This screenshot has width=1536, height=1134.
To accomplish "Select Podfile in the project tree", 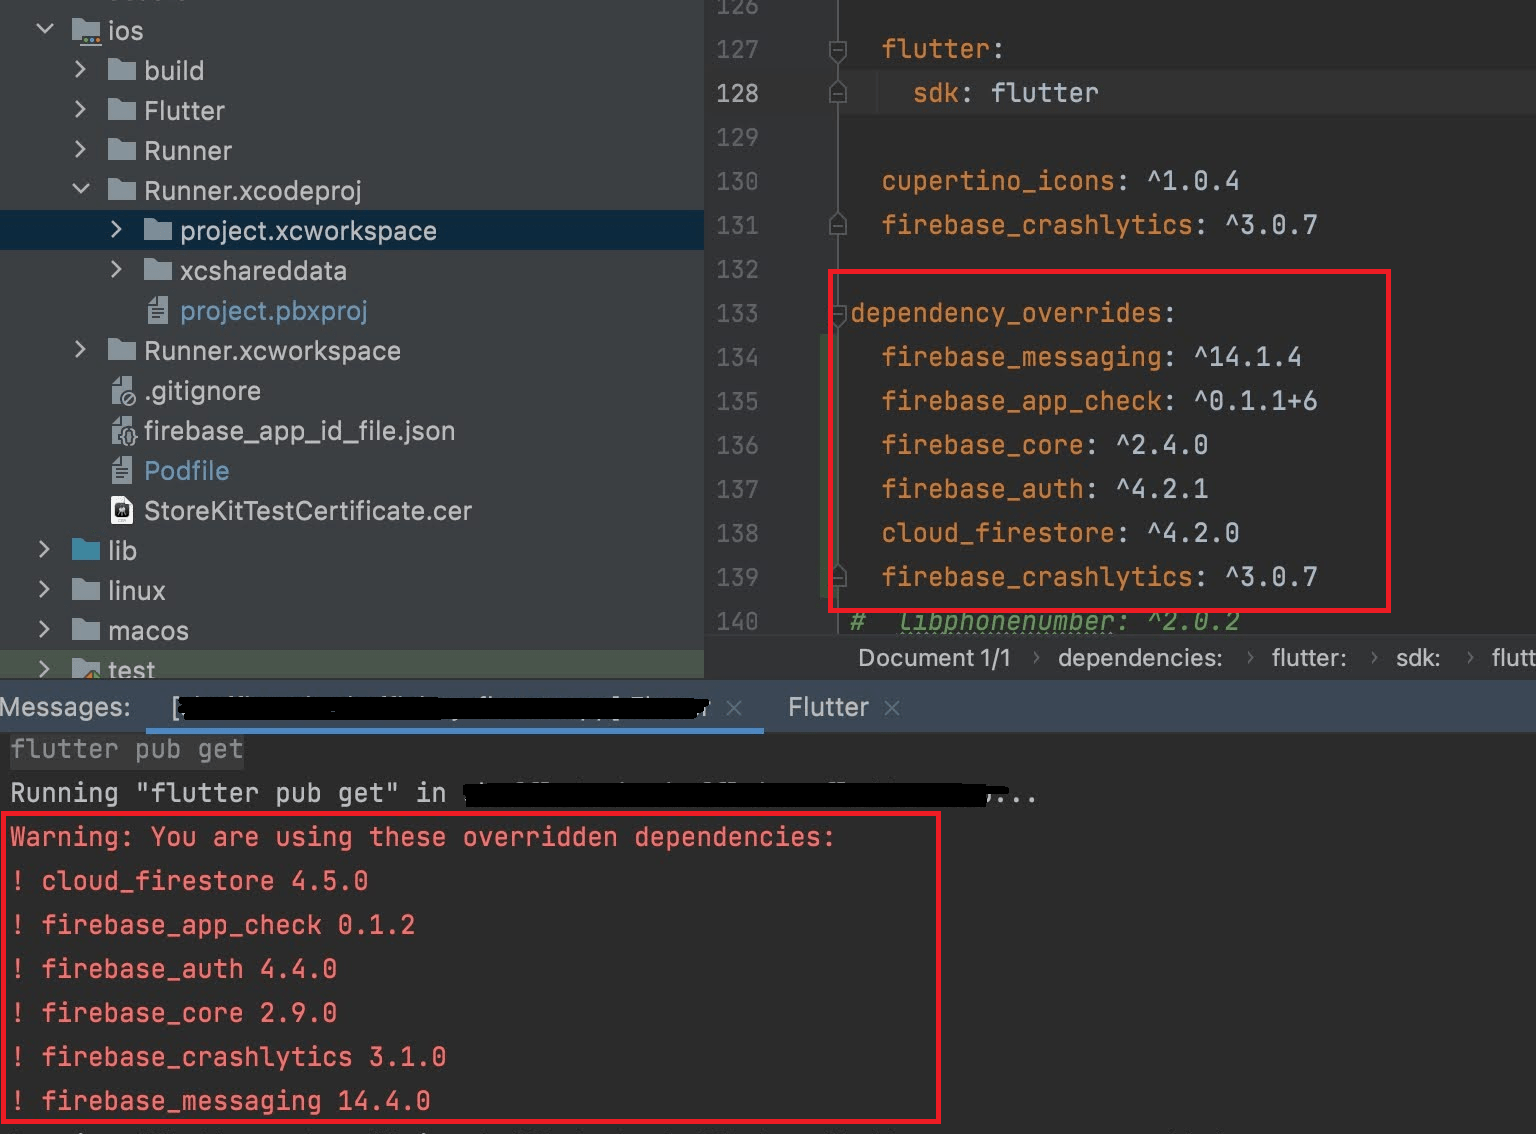I will pyautogui.click(x=186, y=470).
